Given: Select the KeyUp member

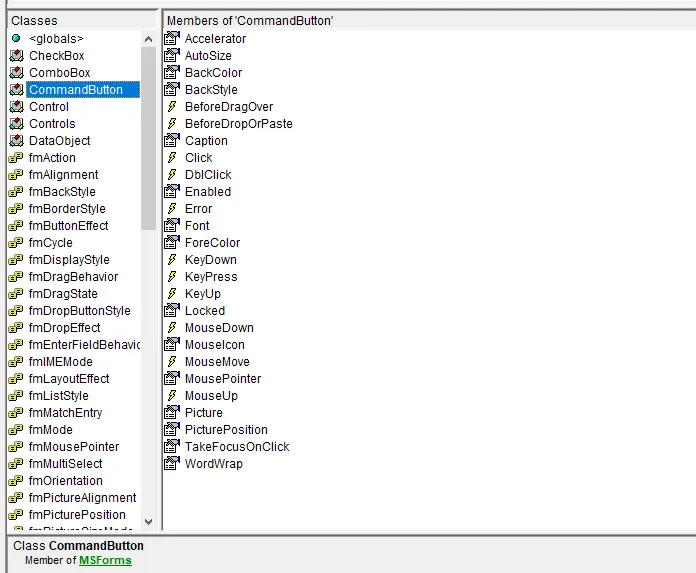Looking at the screenshot, I should click(203, 294).
